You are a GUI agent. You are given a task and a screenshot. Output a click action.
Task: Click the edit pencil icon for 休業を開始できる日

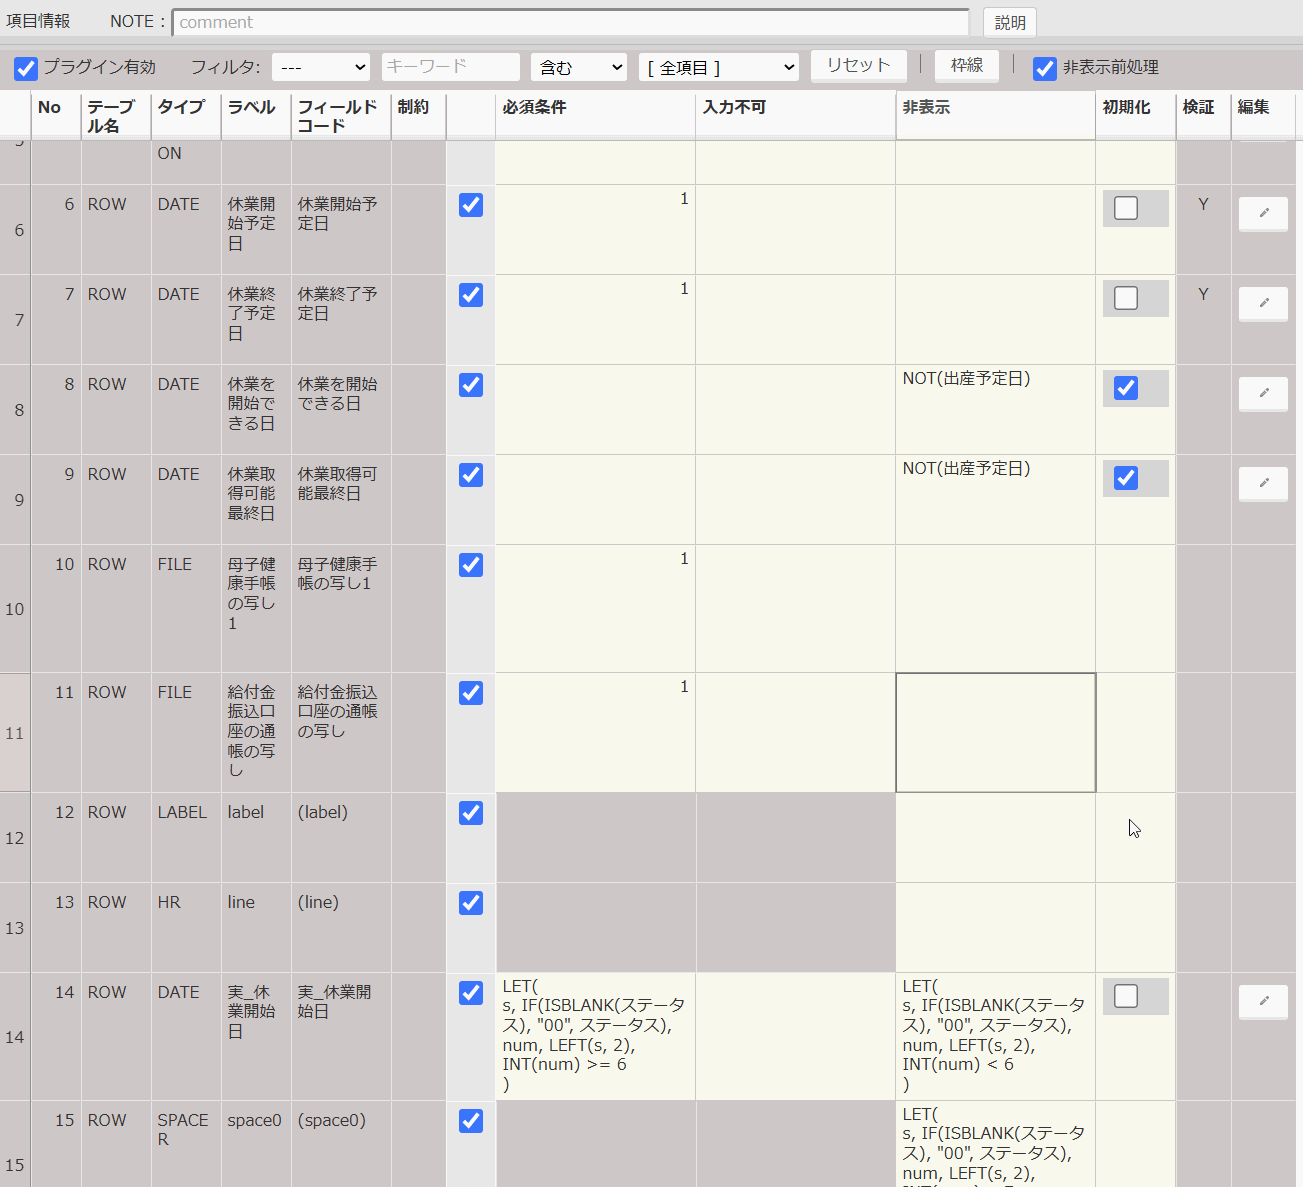[x=1263, y=393]
